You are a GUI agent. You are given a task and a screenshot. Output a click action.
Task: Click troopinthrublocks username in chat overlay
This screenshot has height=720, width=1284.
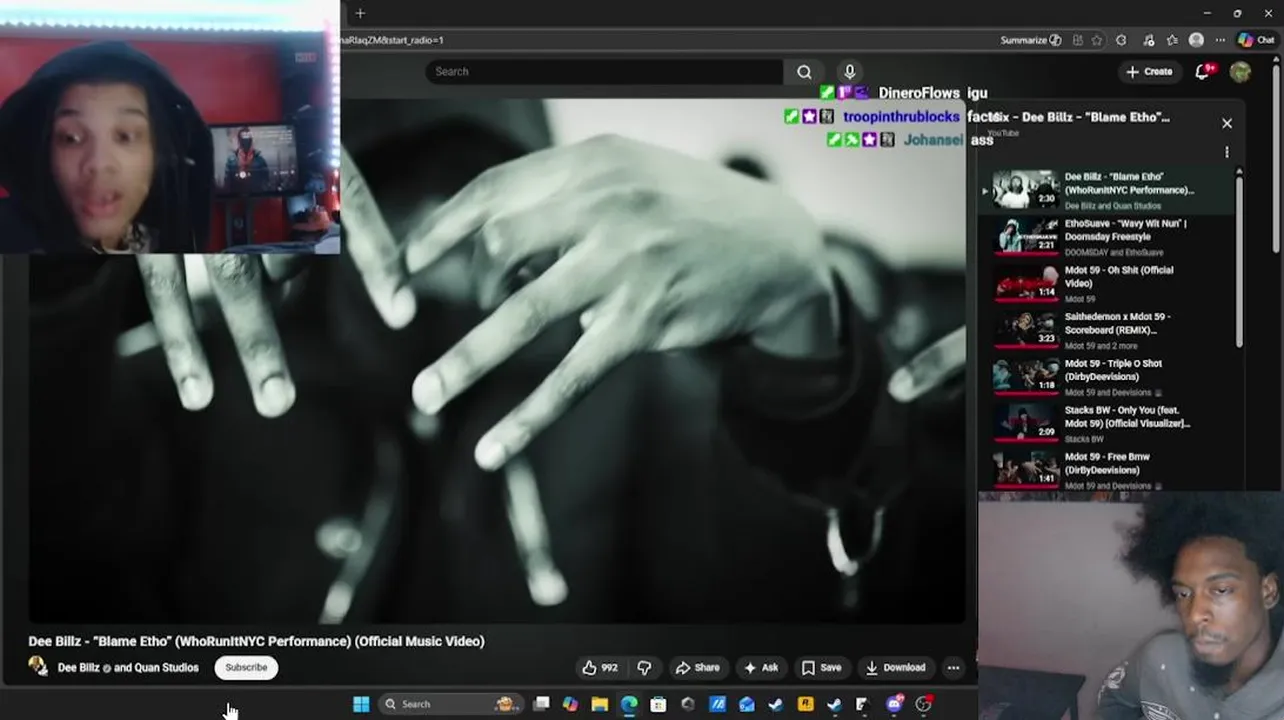pos(901,117)
